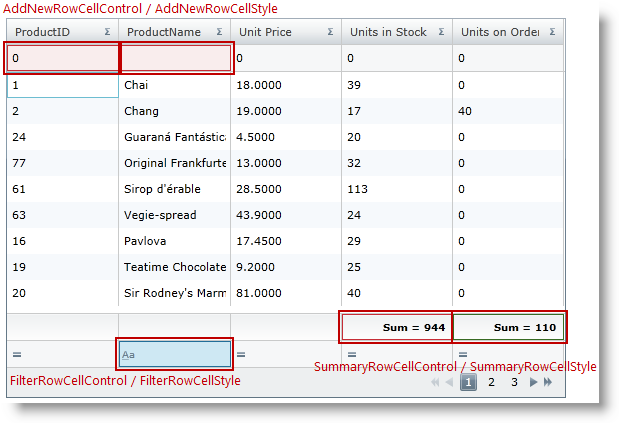Image resolution: width=619 pixels, height=423 pixels.
Task: Click the sigma icon in ProductName header
Action: (x=219, y=33)
